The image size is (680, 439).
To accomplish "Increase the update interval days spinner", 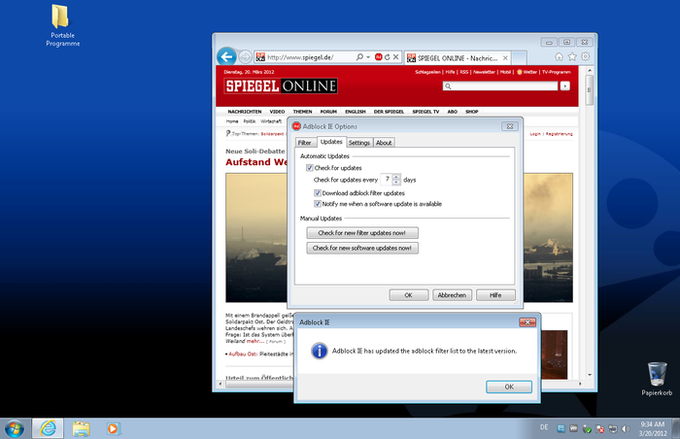I will tap(396, 177).
